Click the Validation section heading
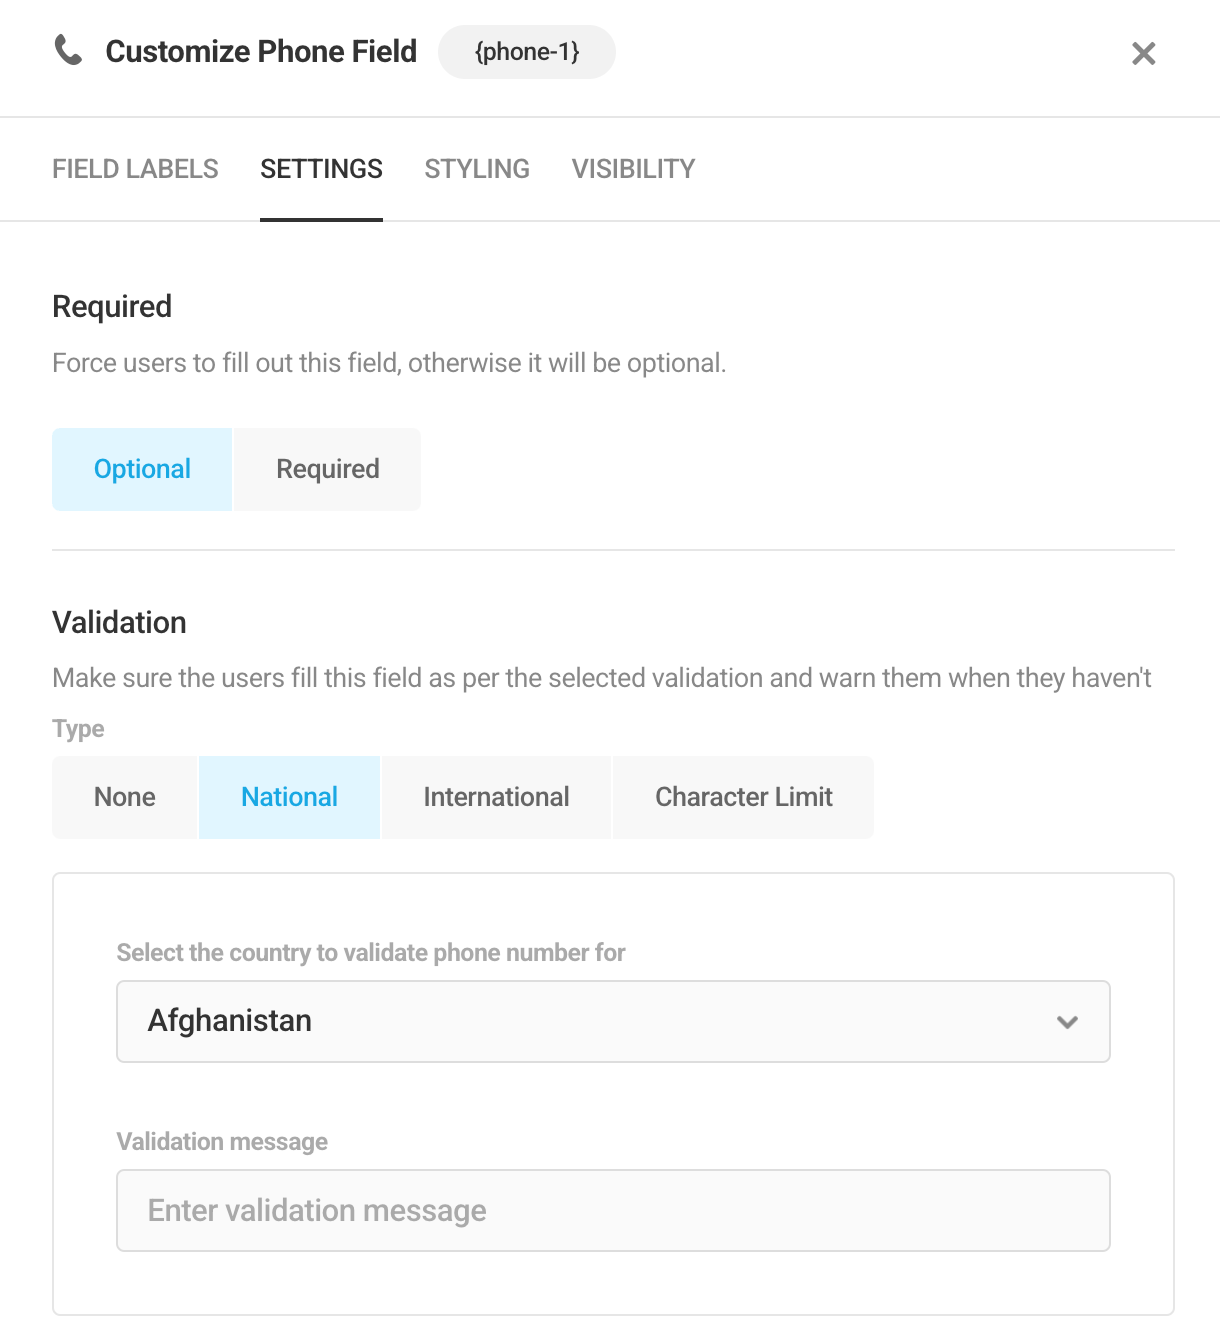 click(119, 622)
